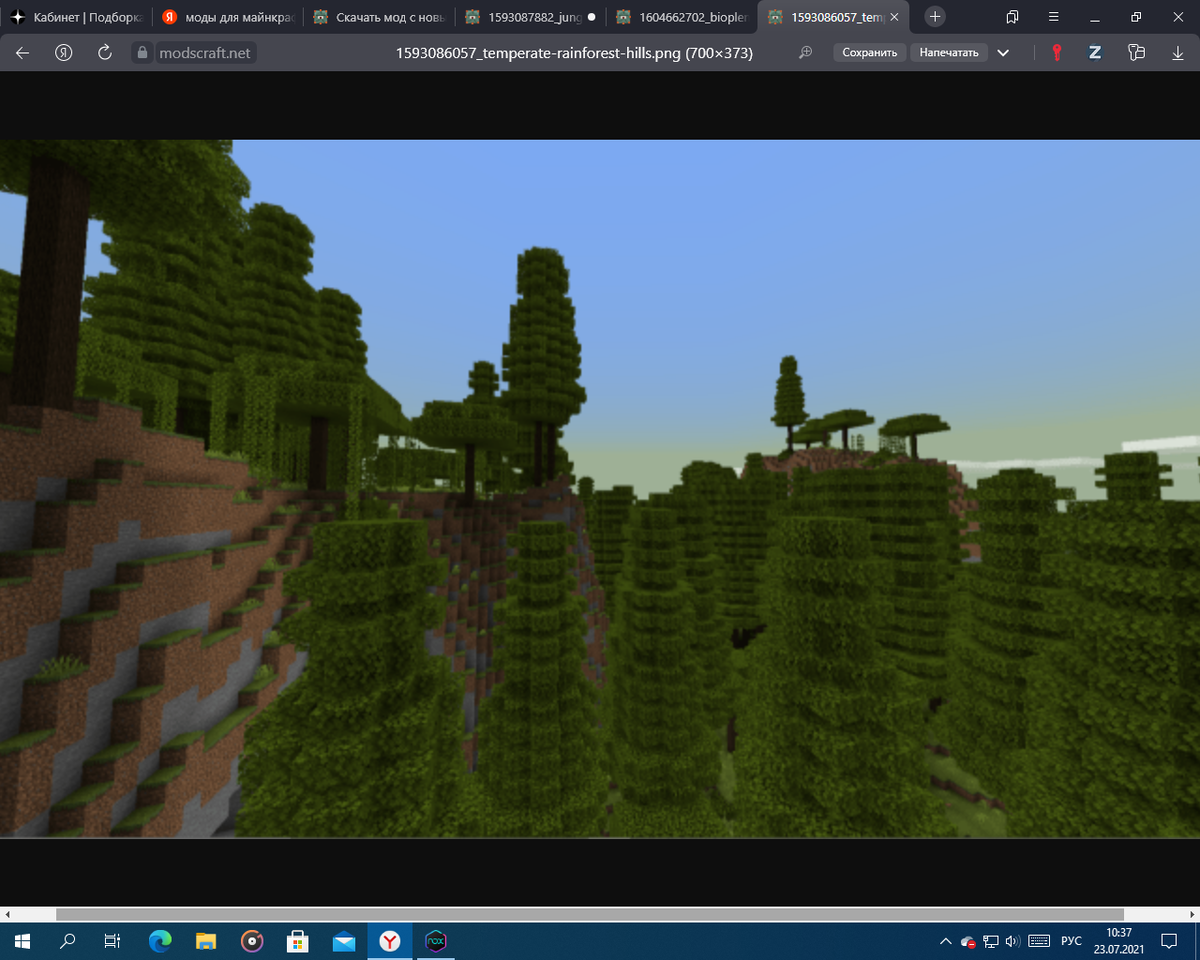Open the browser hamburger menu

[1053, 17]
